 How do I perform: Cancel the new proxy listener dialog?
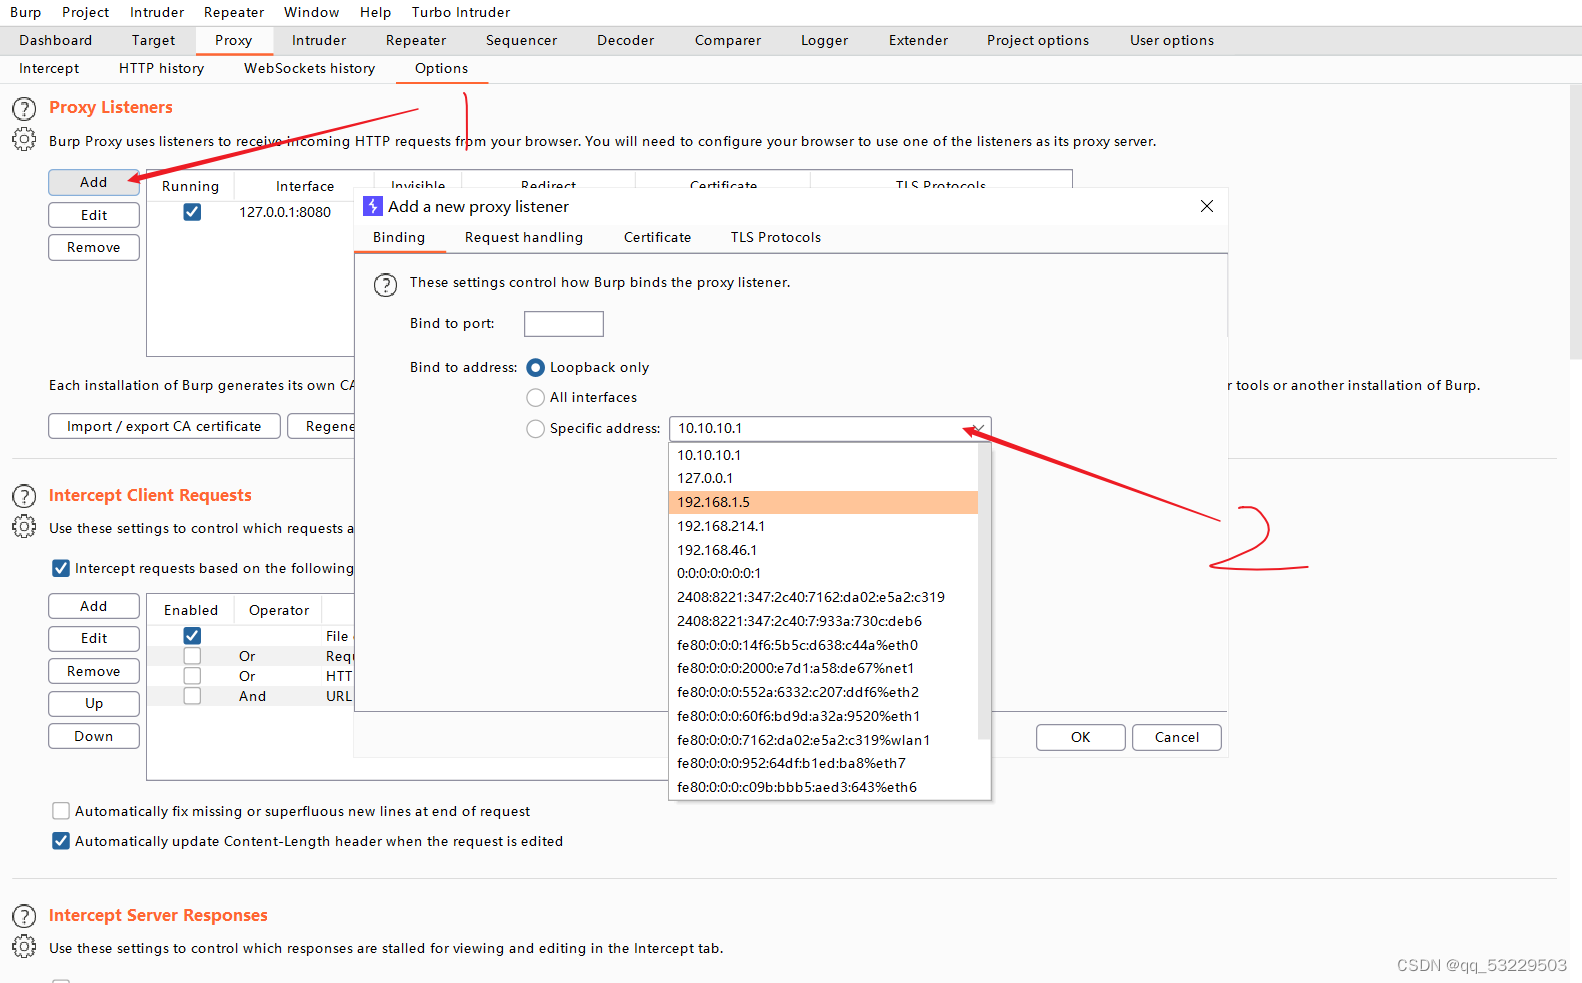point(1177,737)
